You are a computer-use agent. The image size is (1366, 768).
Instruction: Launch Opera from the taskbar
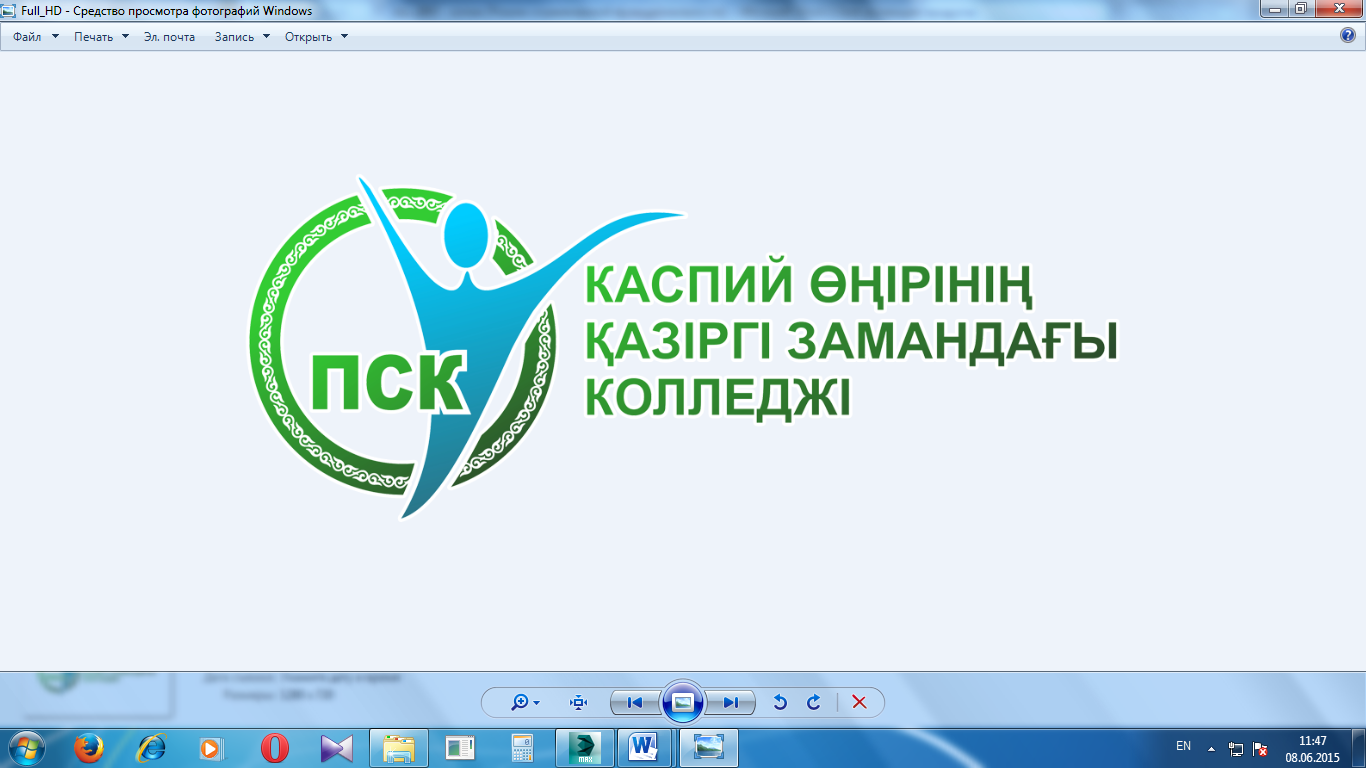275,748
